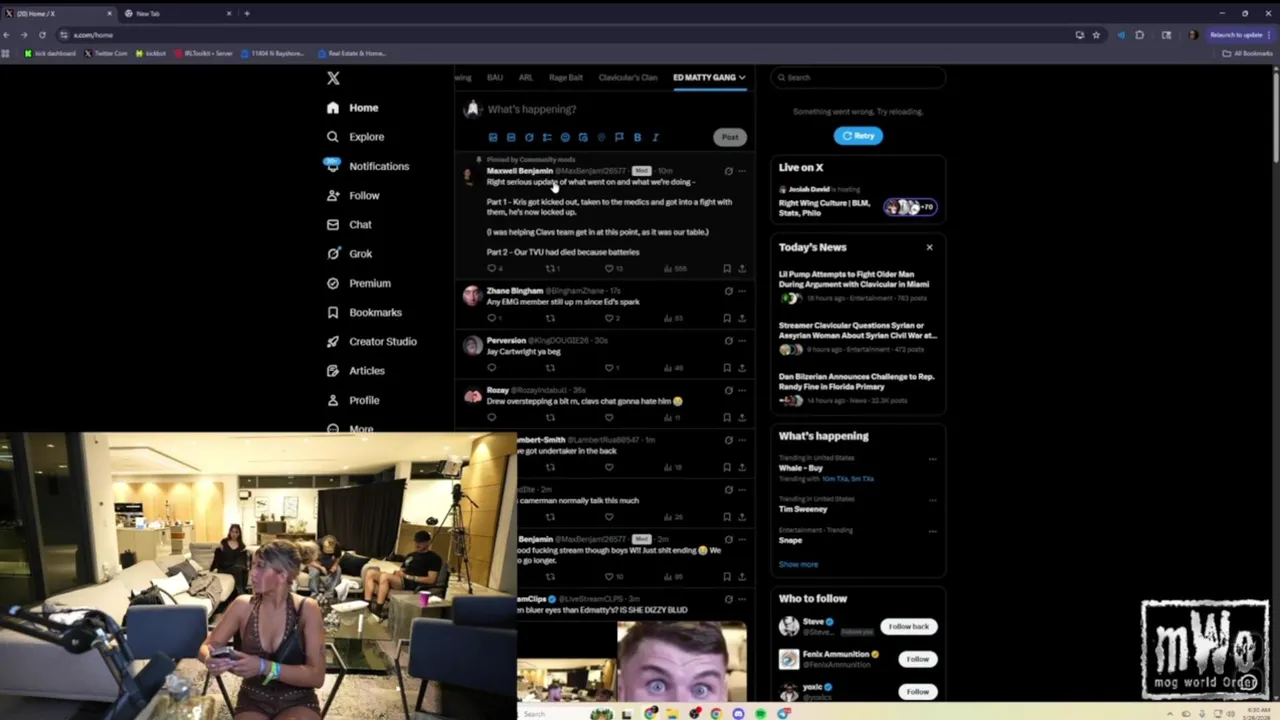Switch to the BAU timeline tab
This screenshot has height=720, width=1280.
(x=495, y=77)
